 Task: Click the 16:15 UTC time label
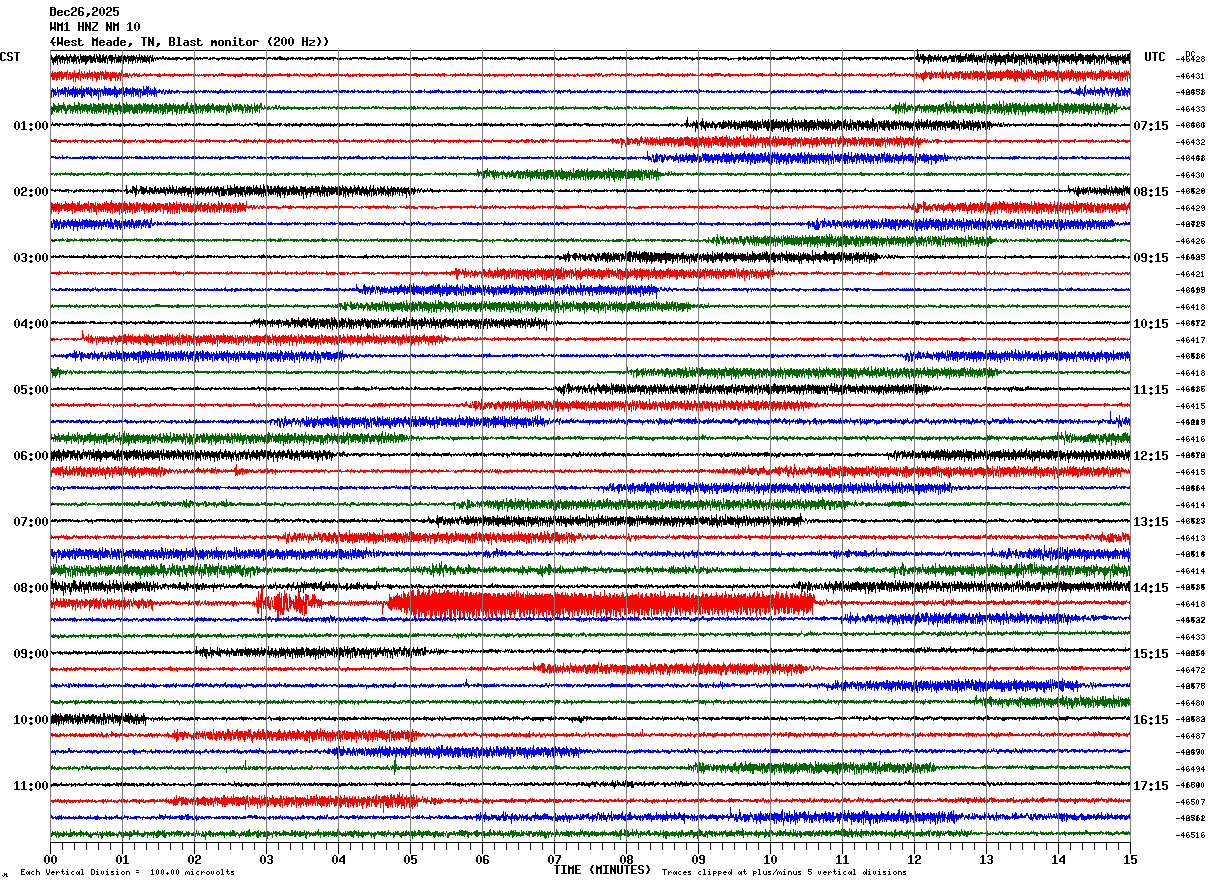pyautogui.click(x=1151, y=720)
